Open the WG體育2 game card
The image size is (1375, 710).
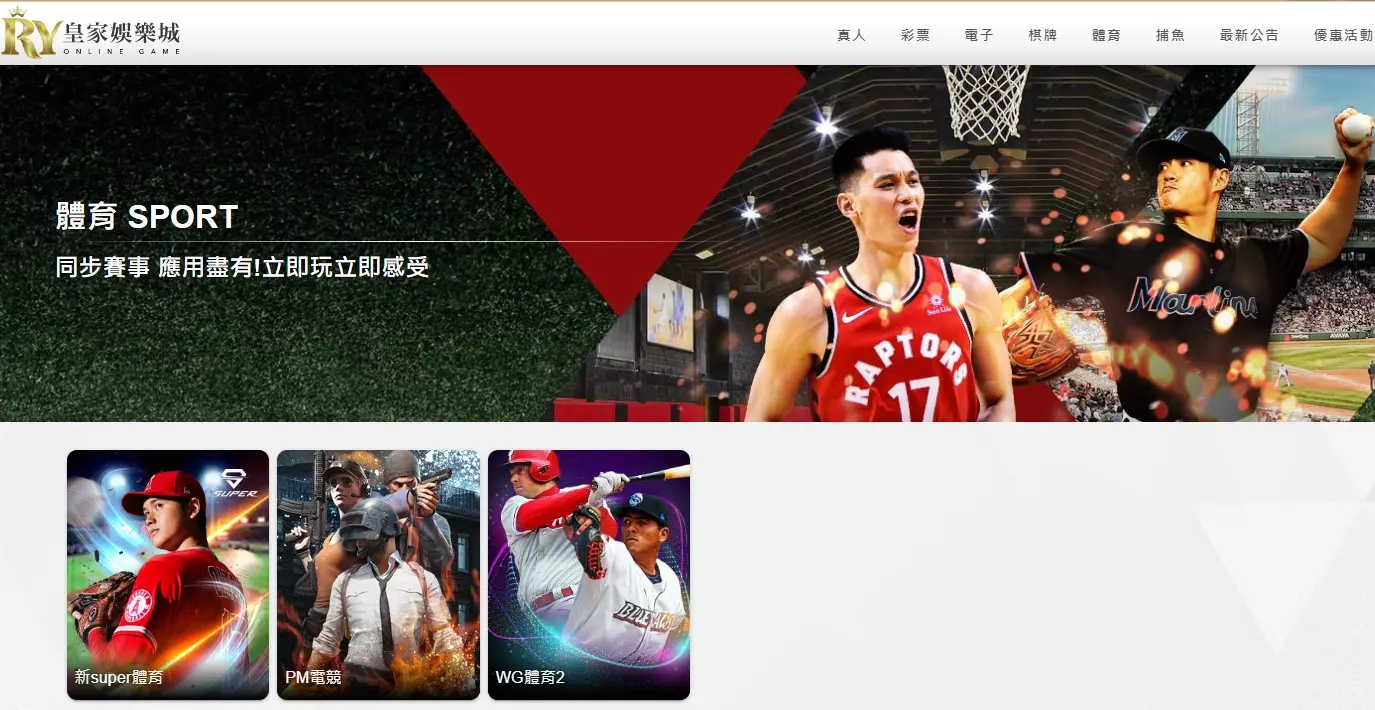[589, 575]
